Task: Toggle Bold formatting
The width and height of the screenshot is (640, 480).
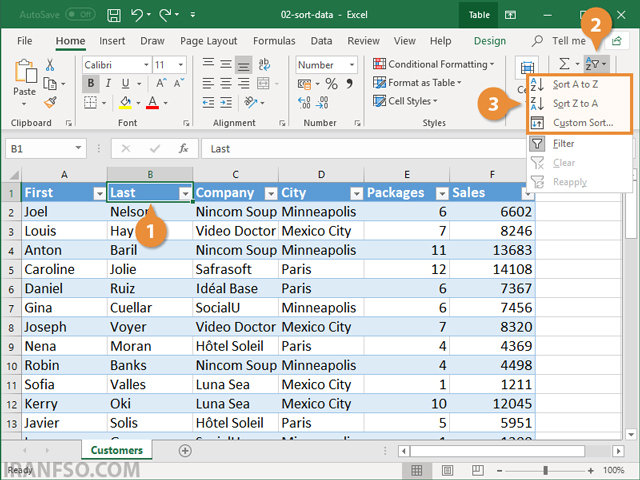Action: (91, 84)
